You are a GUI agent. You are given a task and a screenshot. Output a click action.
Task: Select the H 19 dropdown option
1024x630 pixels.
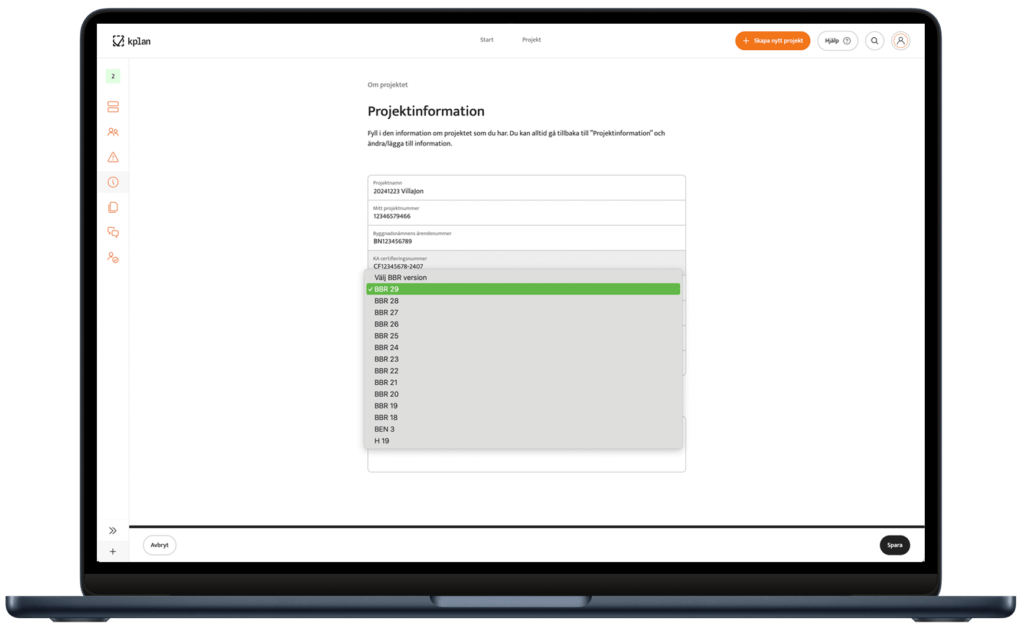tap(382, 441)
